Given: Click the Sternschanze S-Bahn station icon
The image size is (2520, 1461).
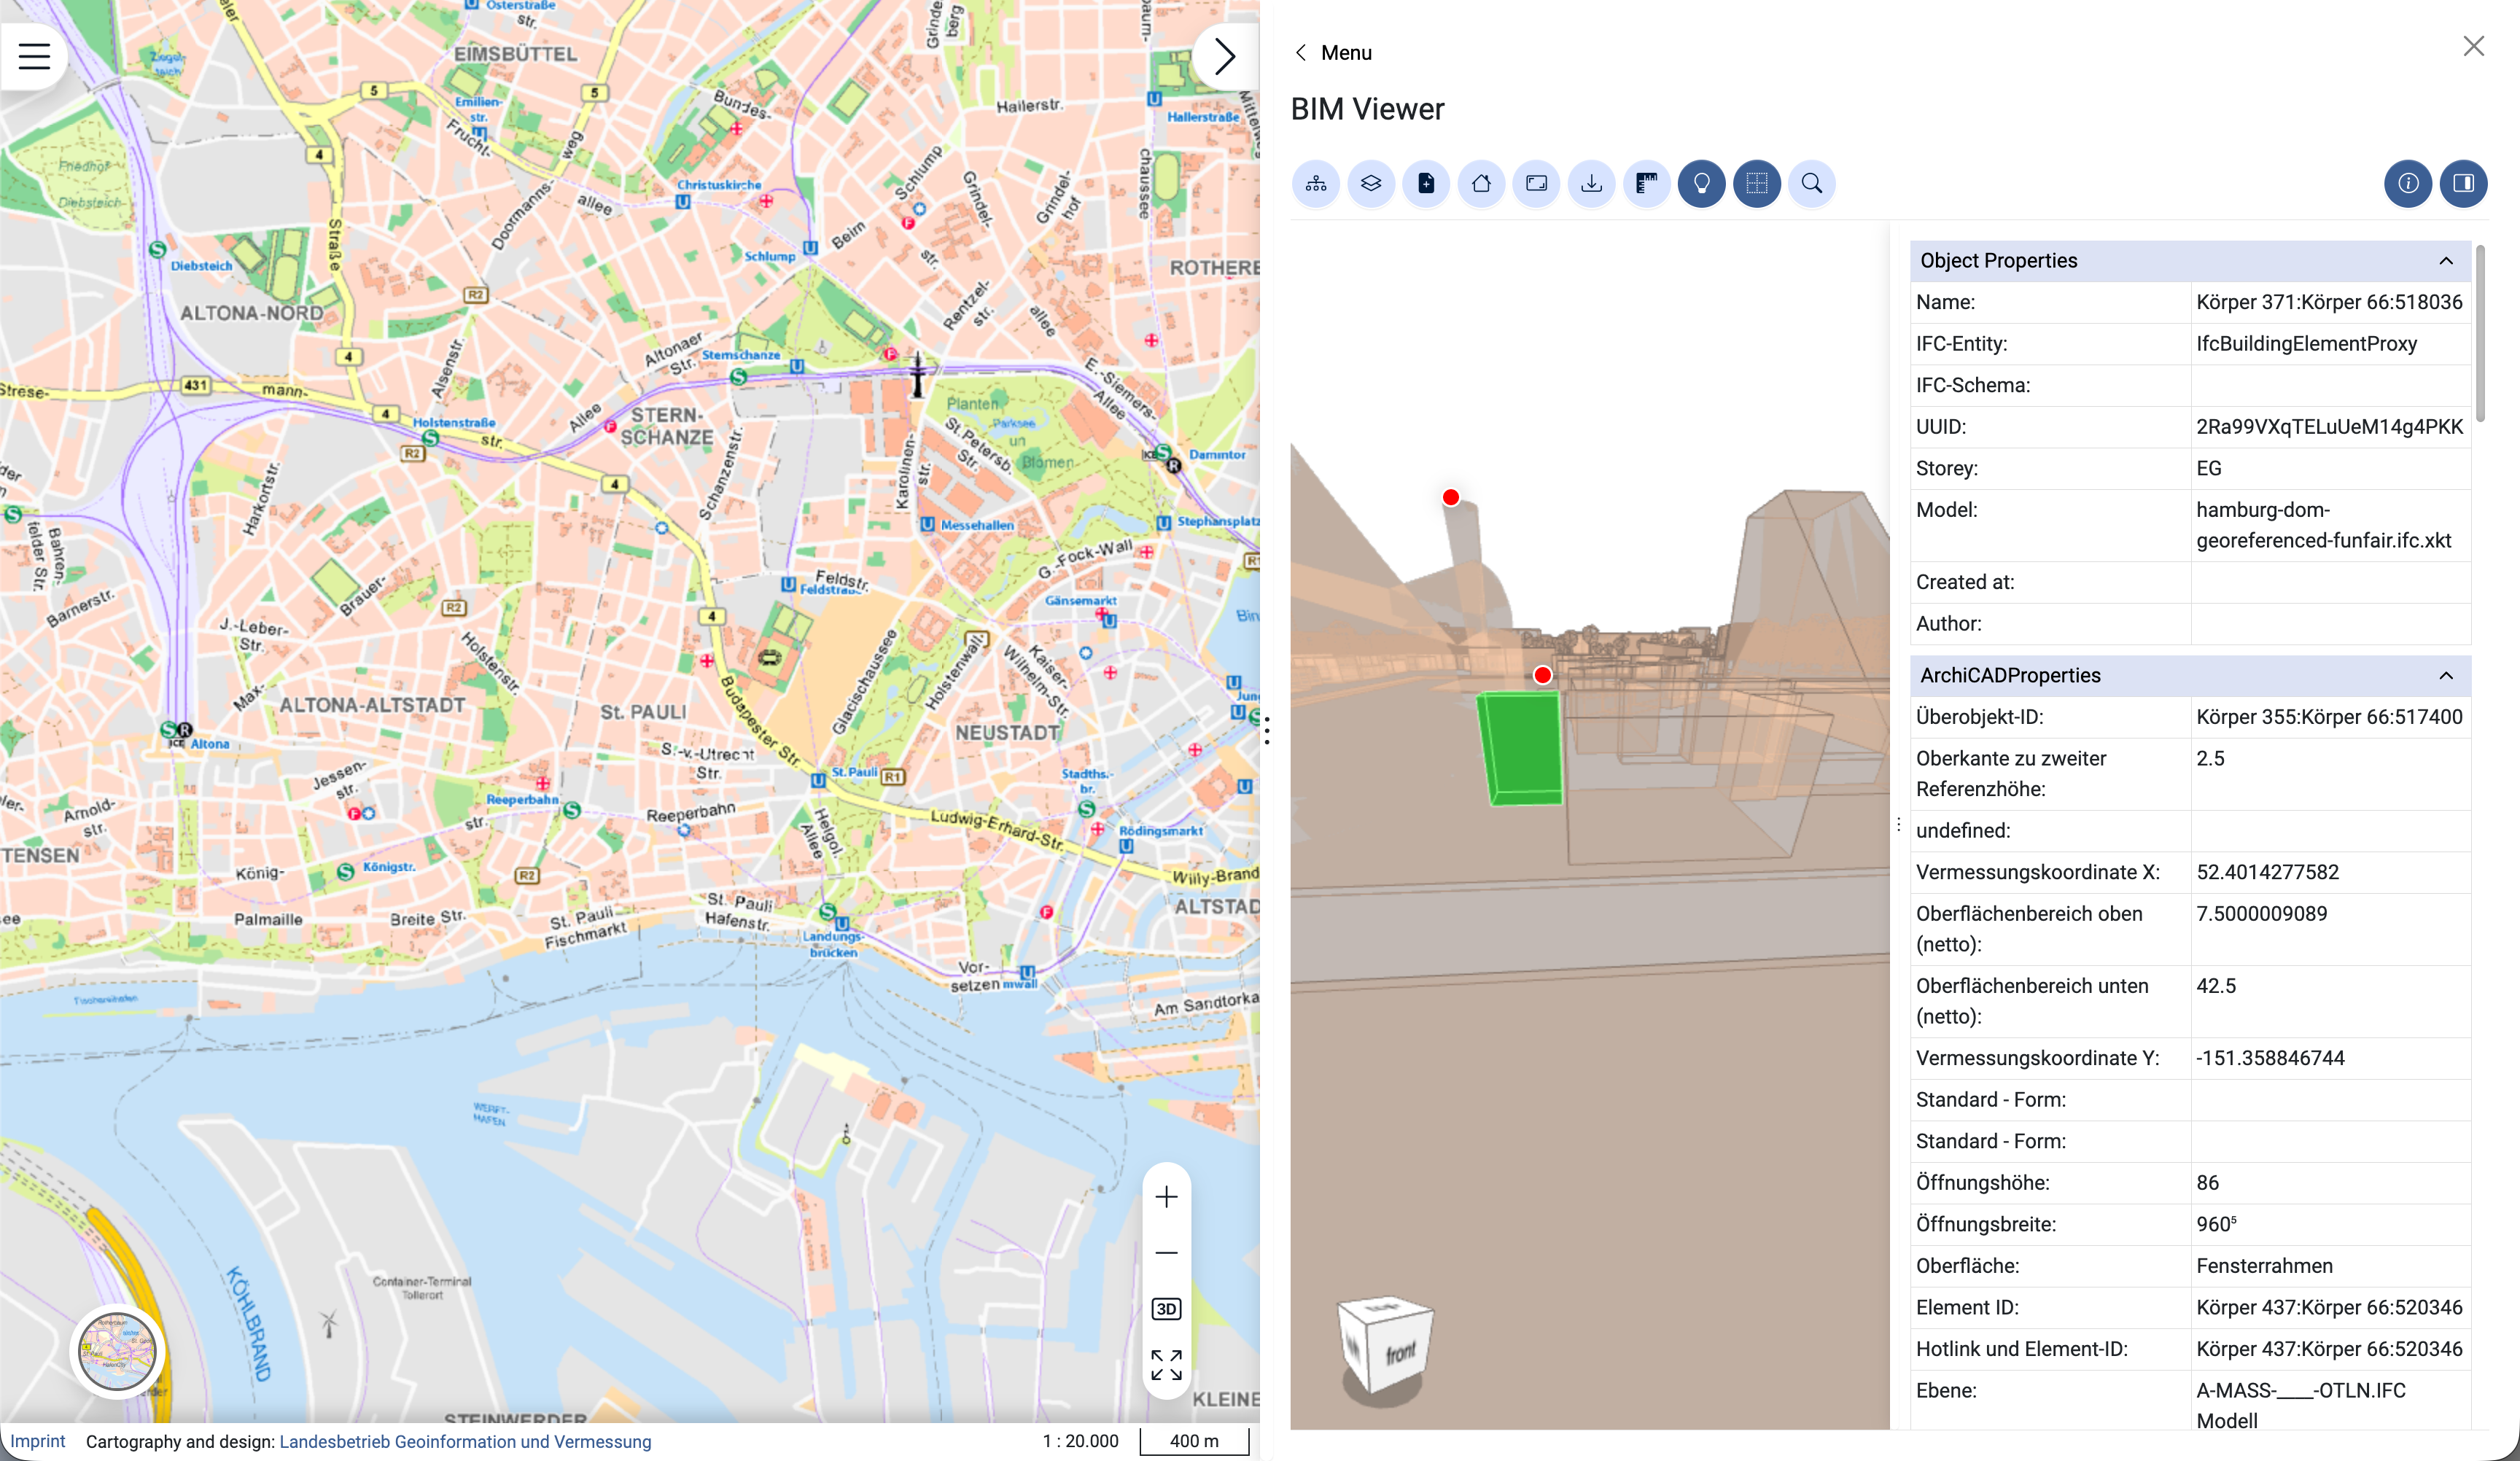Looking at the screenshot, I should coord(738,377).
